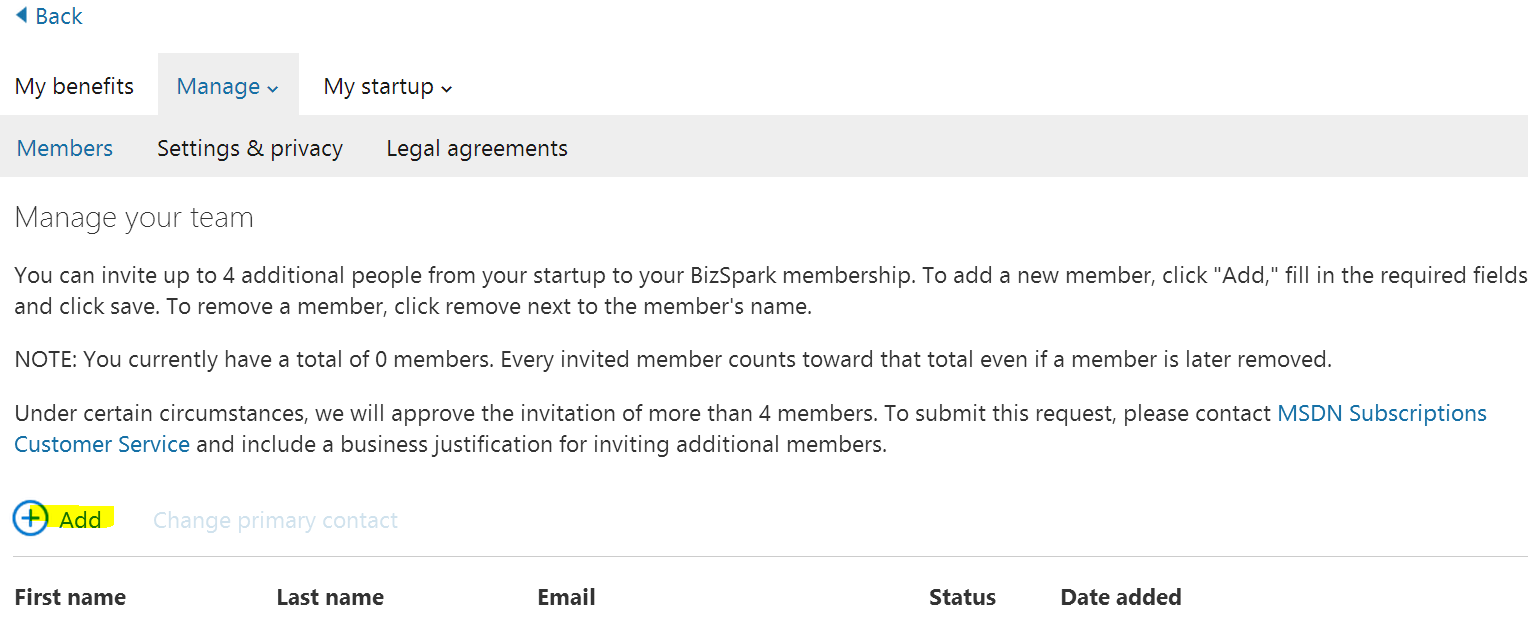
Task: Click the Date added column header
Action: [x=1120, y=598]
